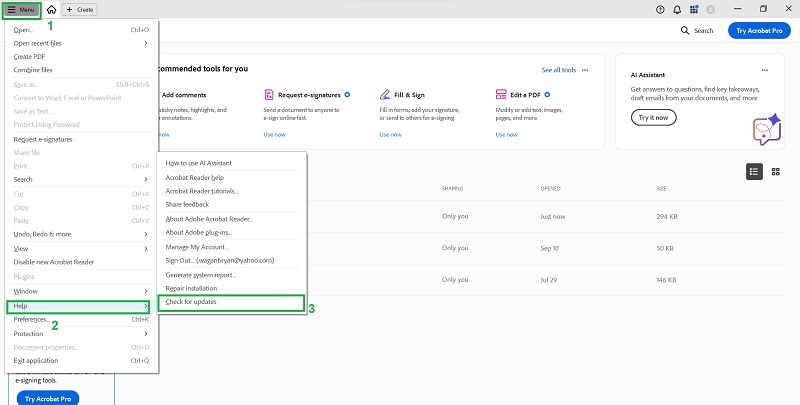Image resolution: width=800 pixels, height=405 pixels.
Task: Select Acrobat Reader tutorials...
Action: click(232, 191)
